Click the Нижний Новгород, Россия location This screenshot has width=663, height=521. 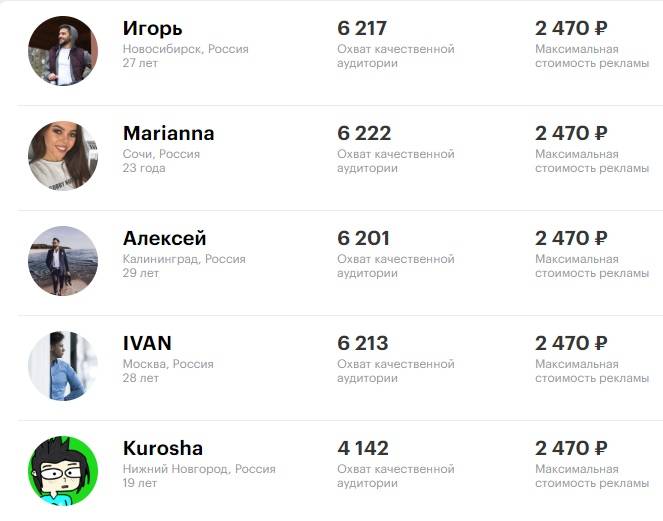(x=199, y=469)
